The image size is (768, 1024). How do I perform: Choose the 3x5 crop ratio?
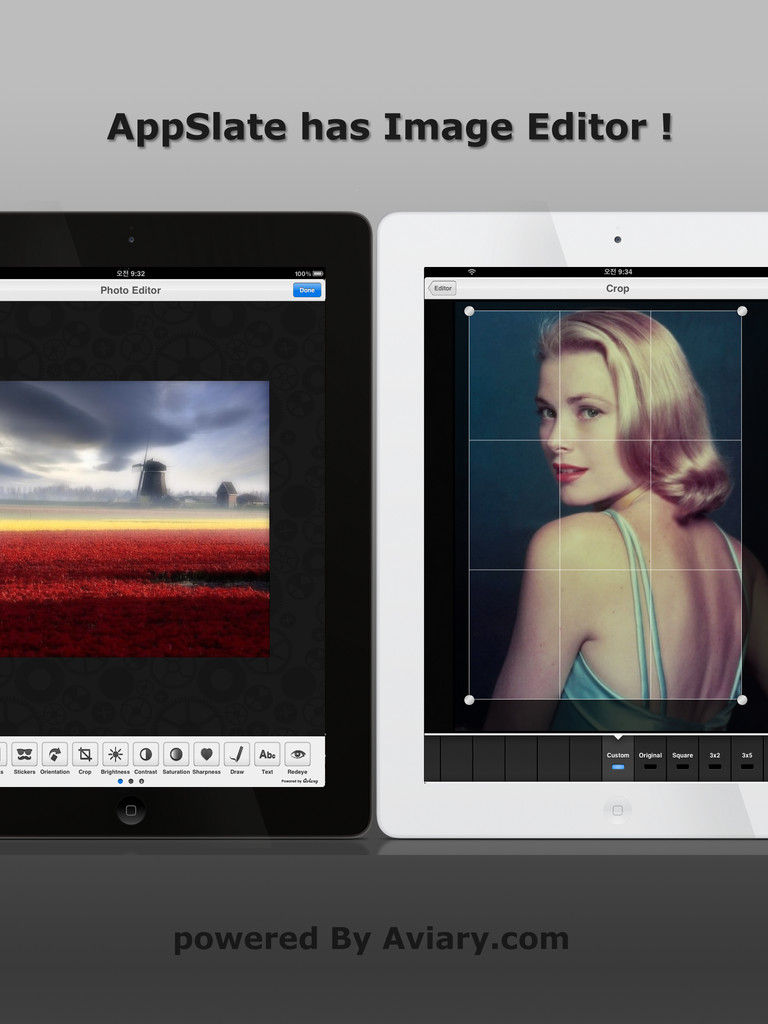tap(747, 759)
